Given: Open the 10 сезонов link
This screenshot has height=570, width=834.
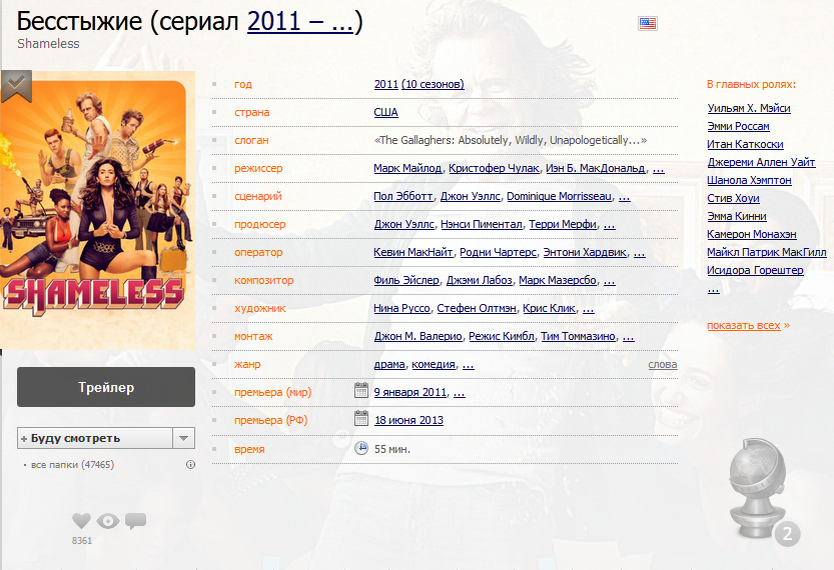Looking at the screenshot, I should [x=433, y=84].
